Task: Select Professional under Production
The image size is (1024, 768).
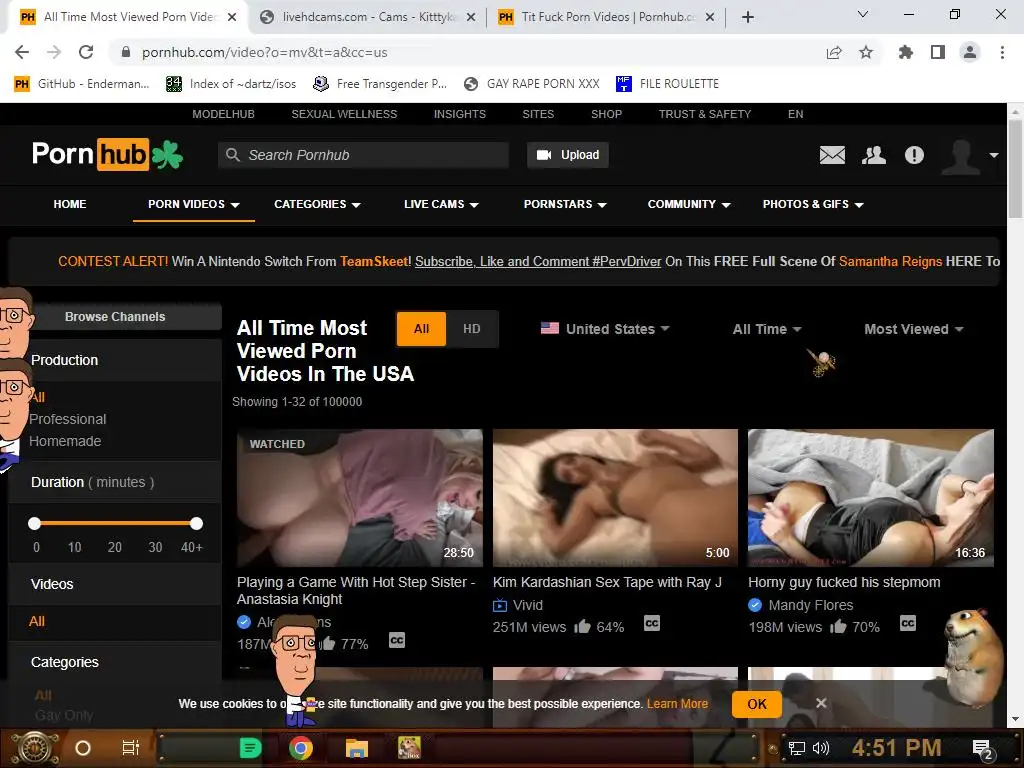Action: [x=67, y=419]
